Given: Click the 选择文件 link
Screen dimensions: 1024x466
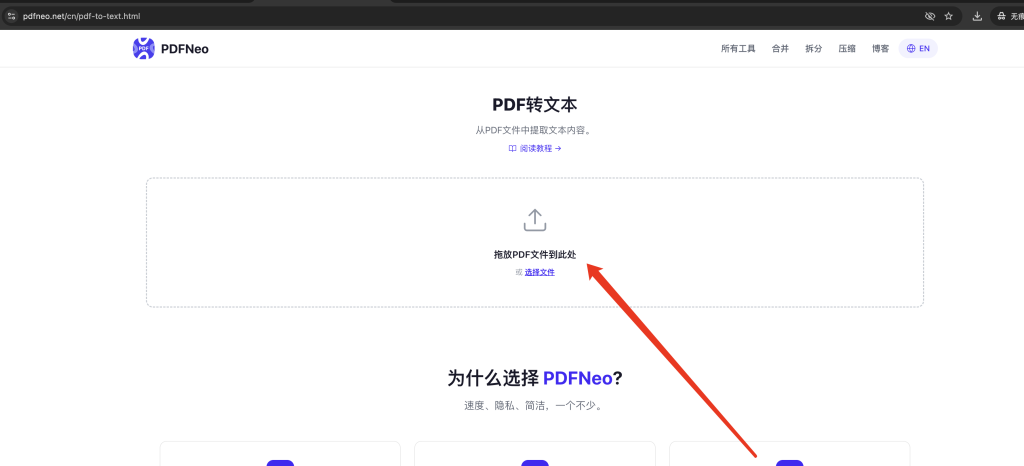Looking at the screenshot, I should [x=539, y=272].
